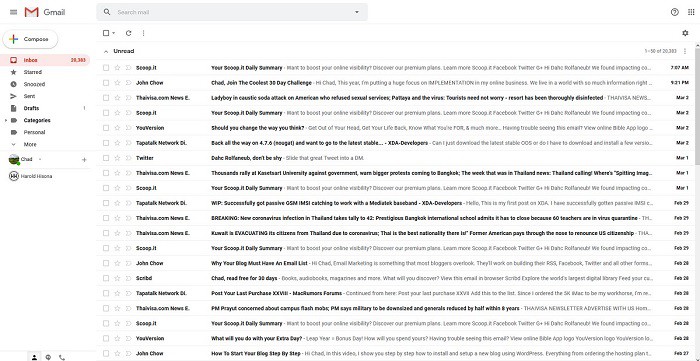700x361 pixels.
Task: Check the John Chow 30 Day Challenge email
Action: coord(106,83)
